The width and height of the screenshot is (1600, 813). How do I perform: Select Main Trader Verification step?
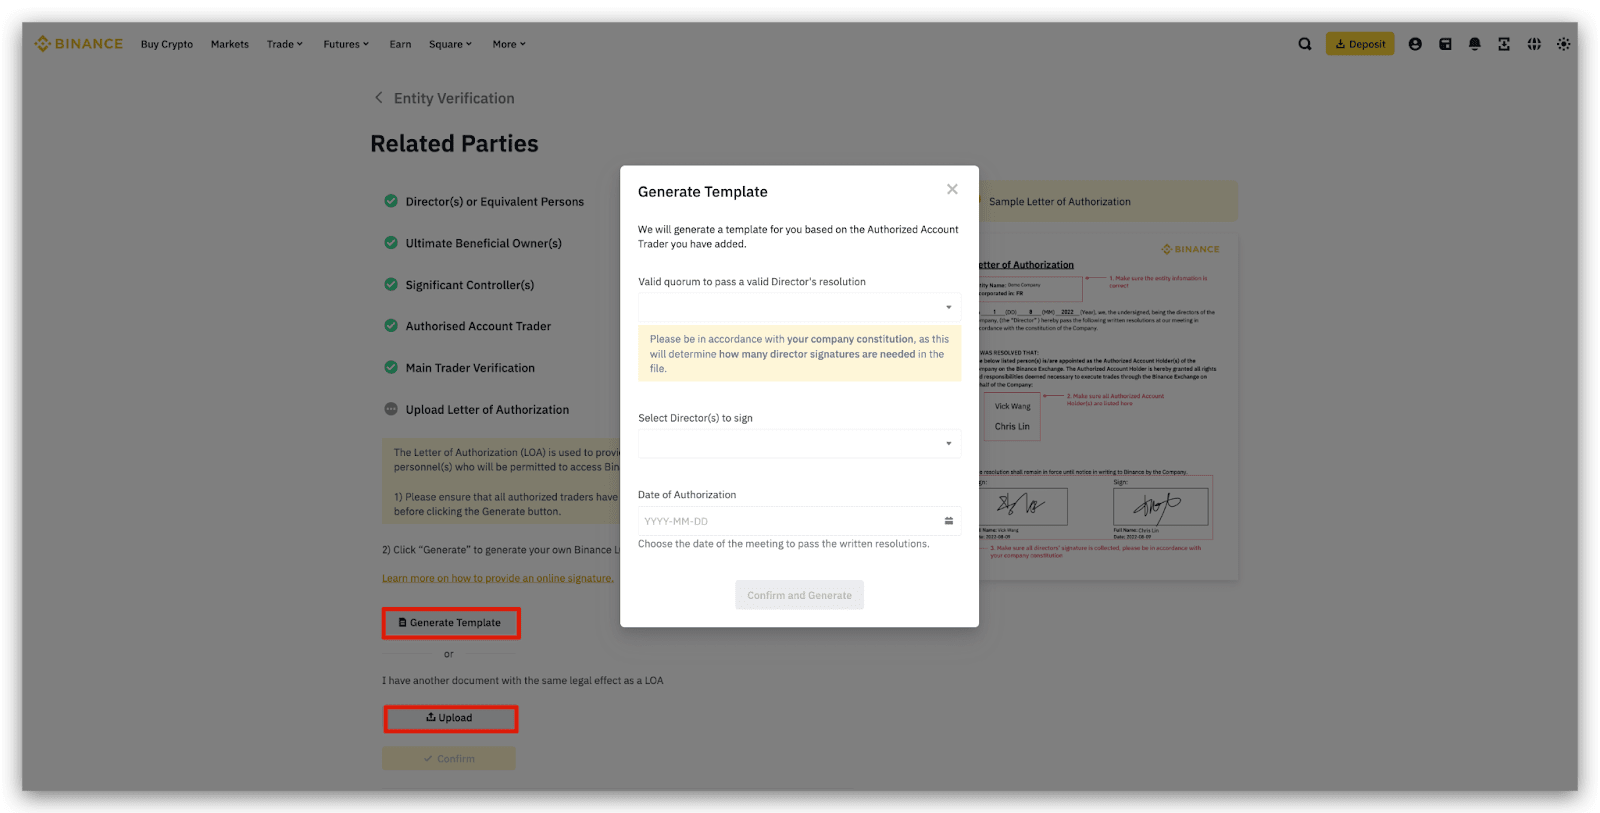pyautogui.click(x=470, y=368)
